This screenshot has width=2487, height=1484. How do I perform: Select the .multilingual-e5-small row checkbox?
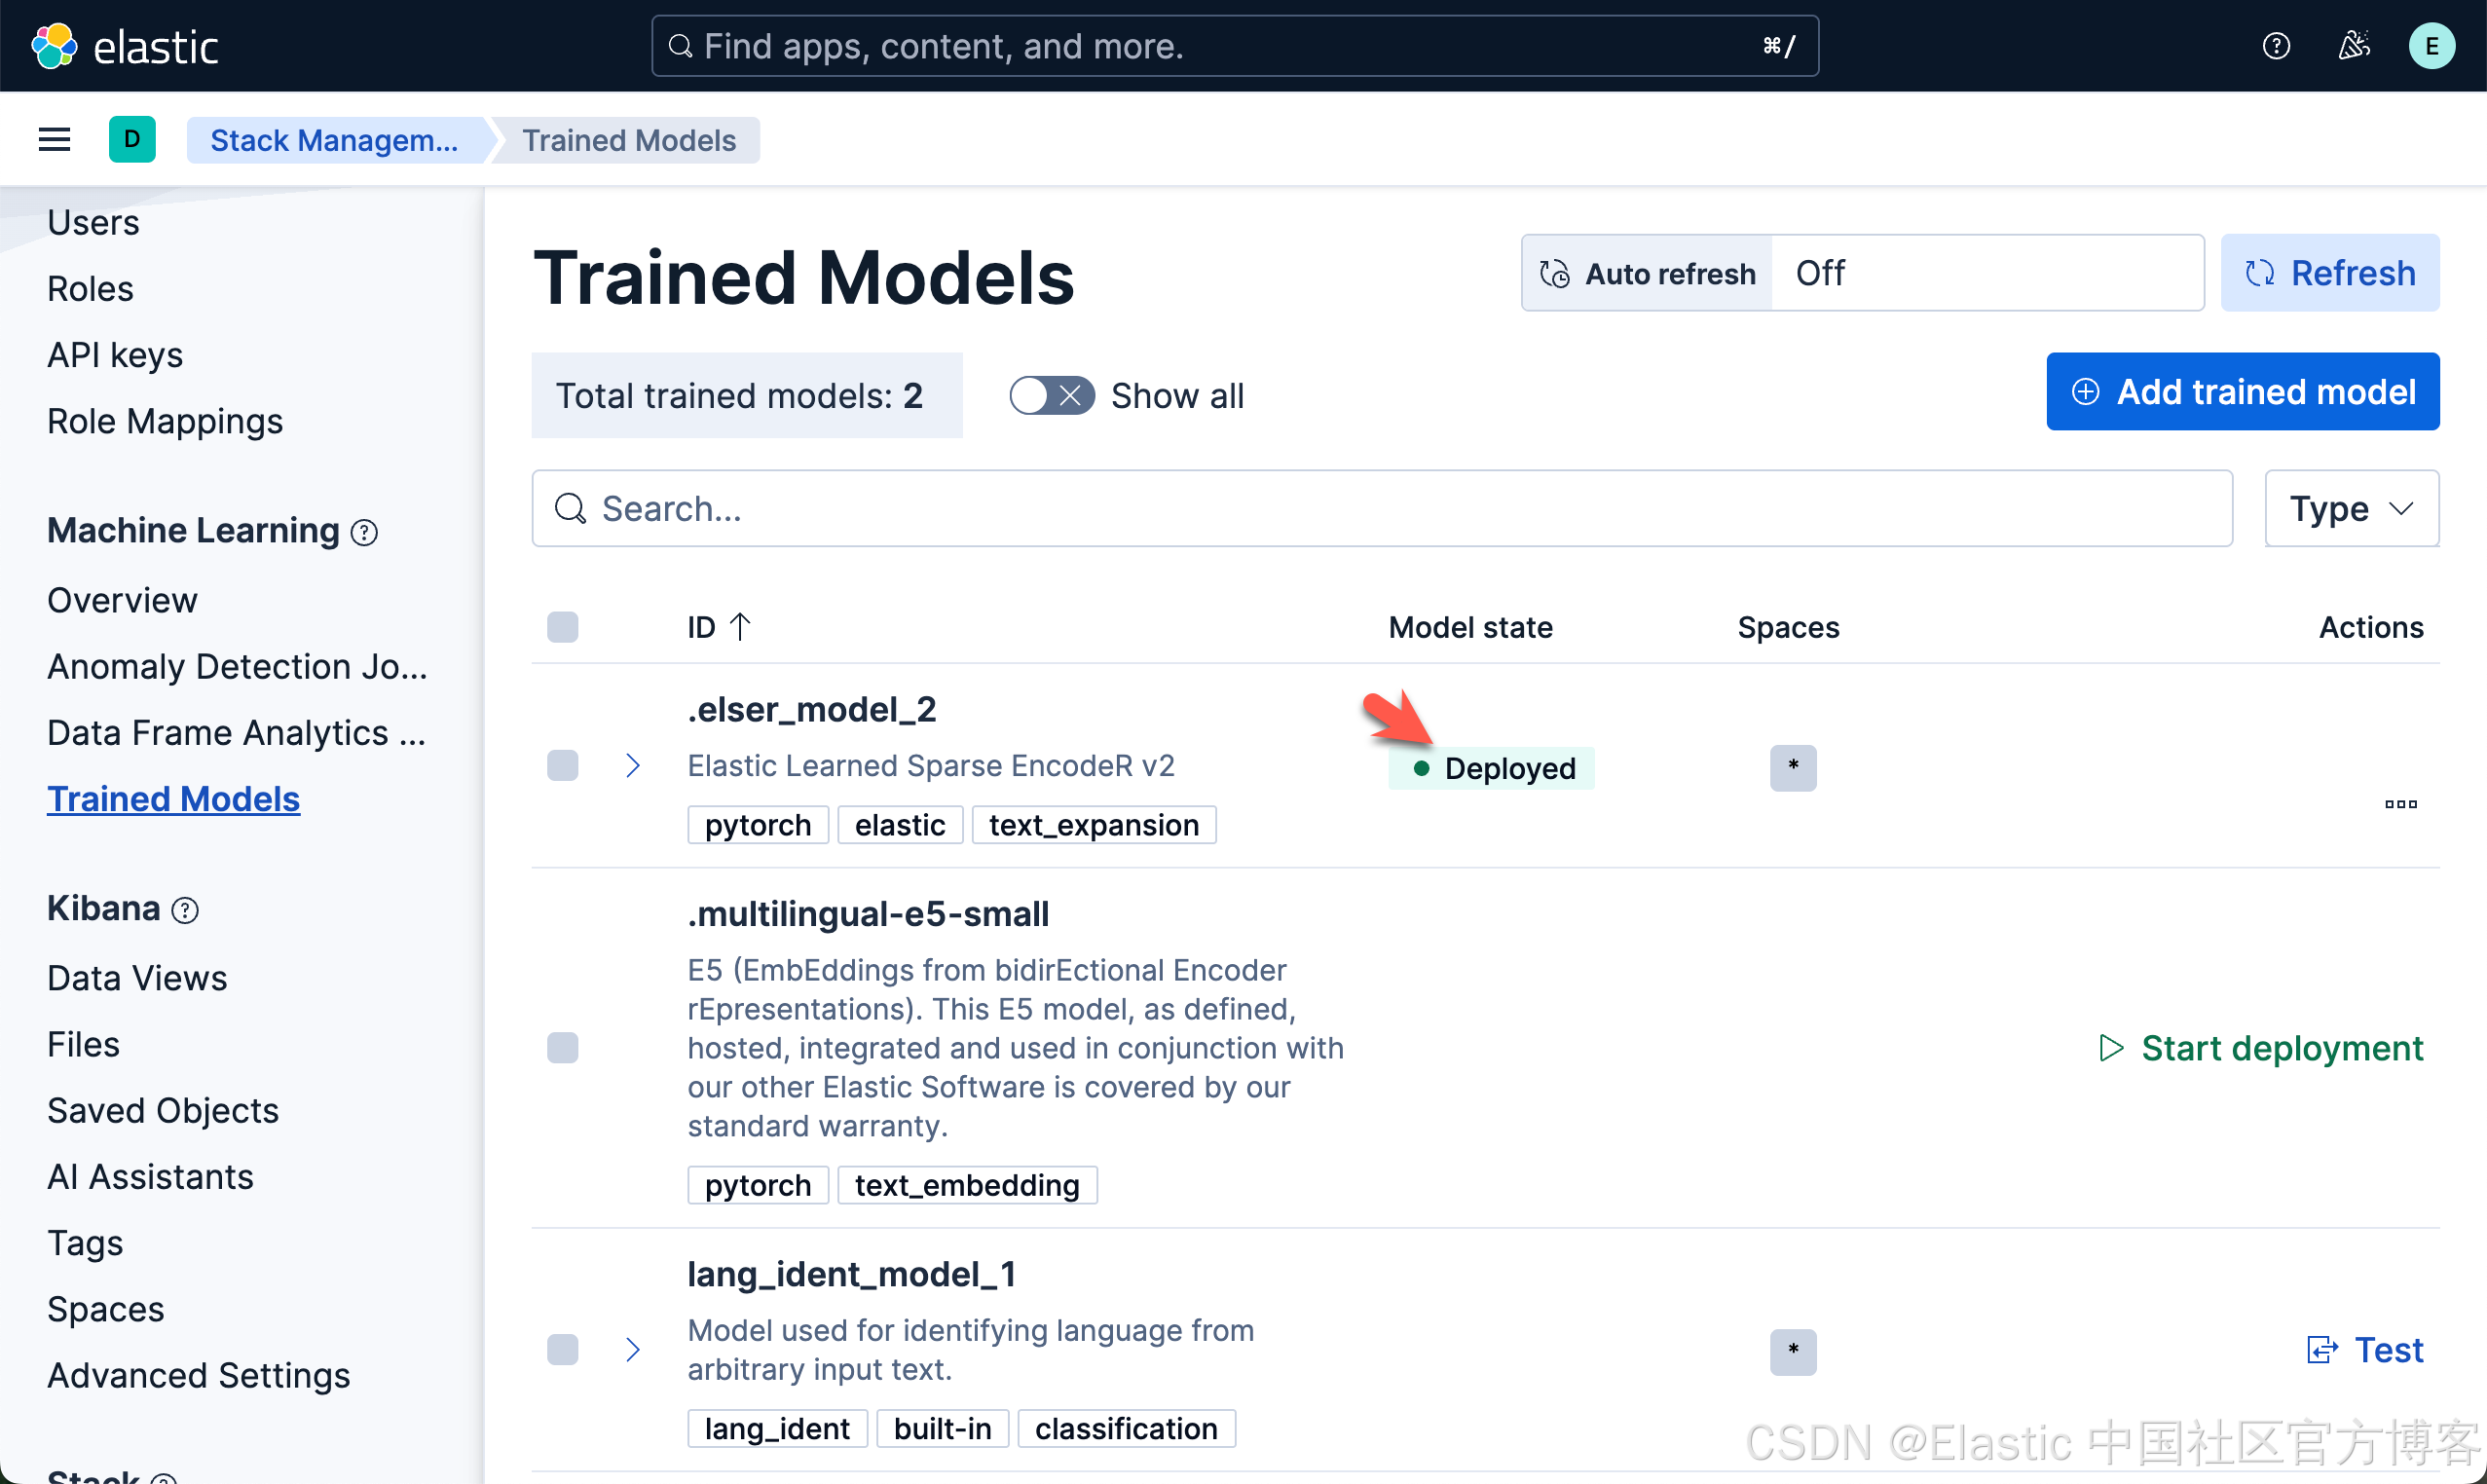tap(563, 1048)
